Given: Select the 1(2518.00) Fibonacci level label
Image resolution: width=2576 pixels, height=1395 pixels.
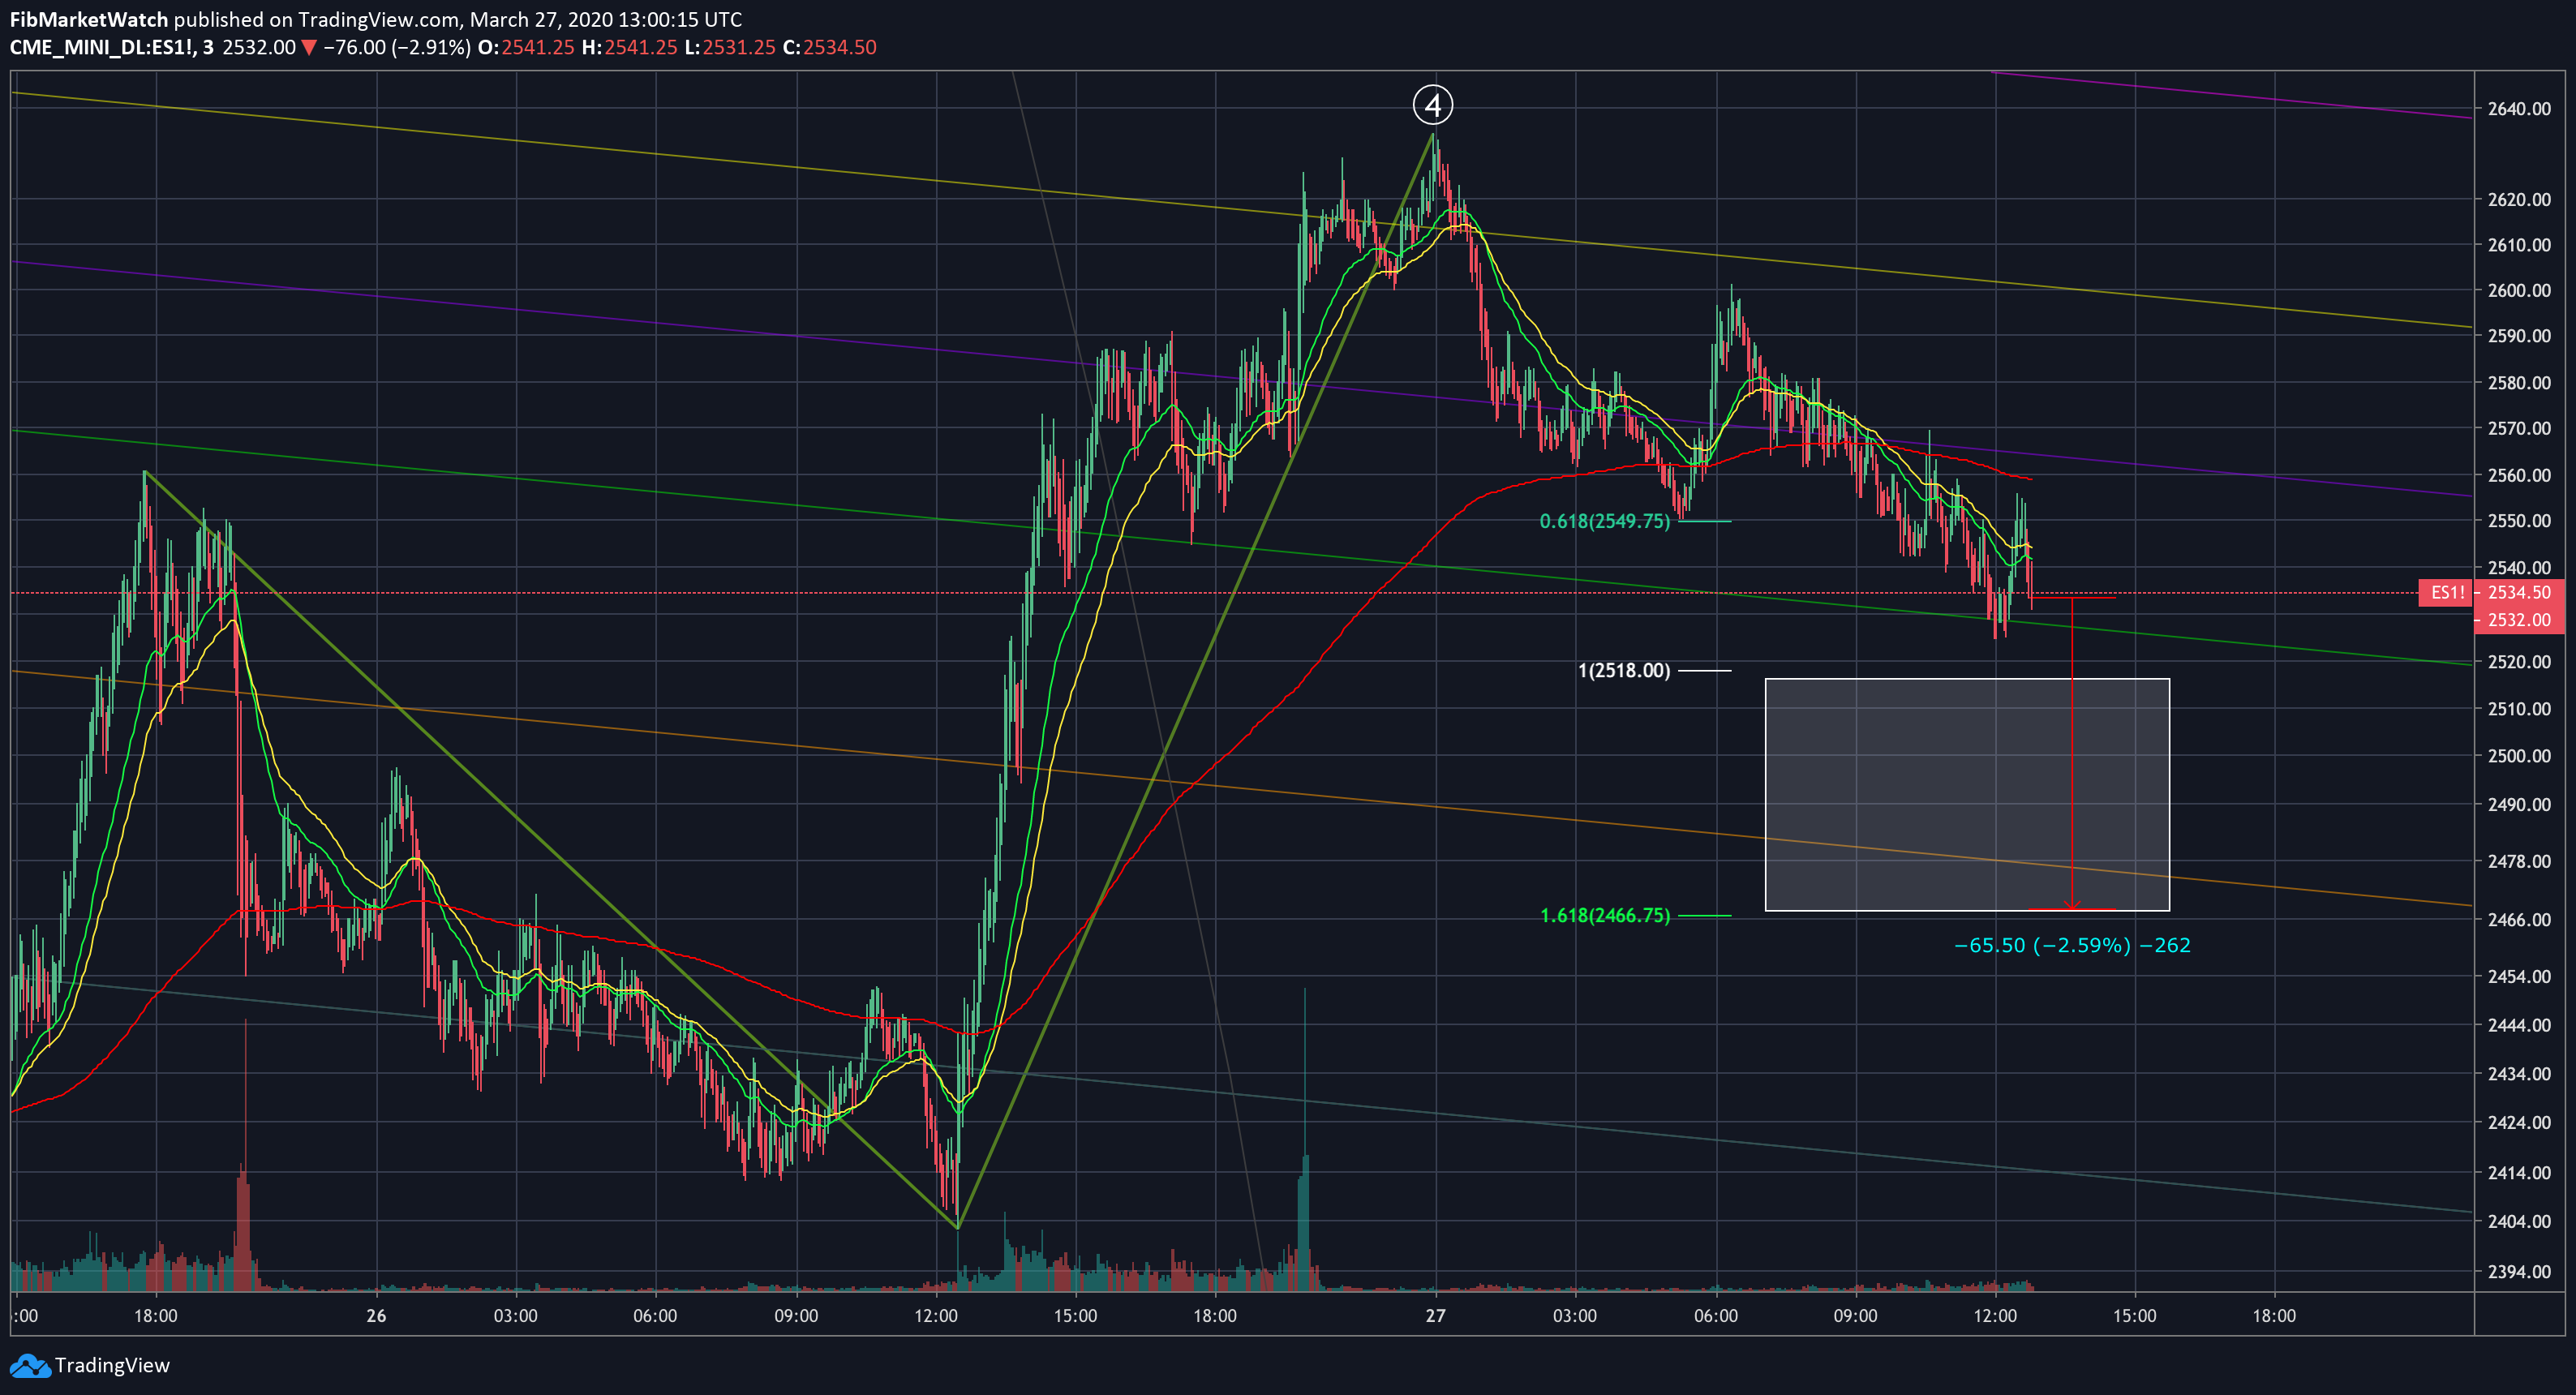Looking at the screenshot, I should click(1624, 670).
